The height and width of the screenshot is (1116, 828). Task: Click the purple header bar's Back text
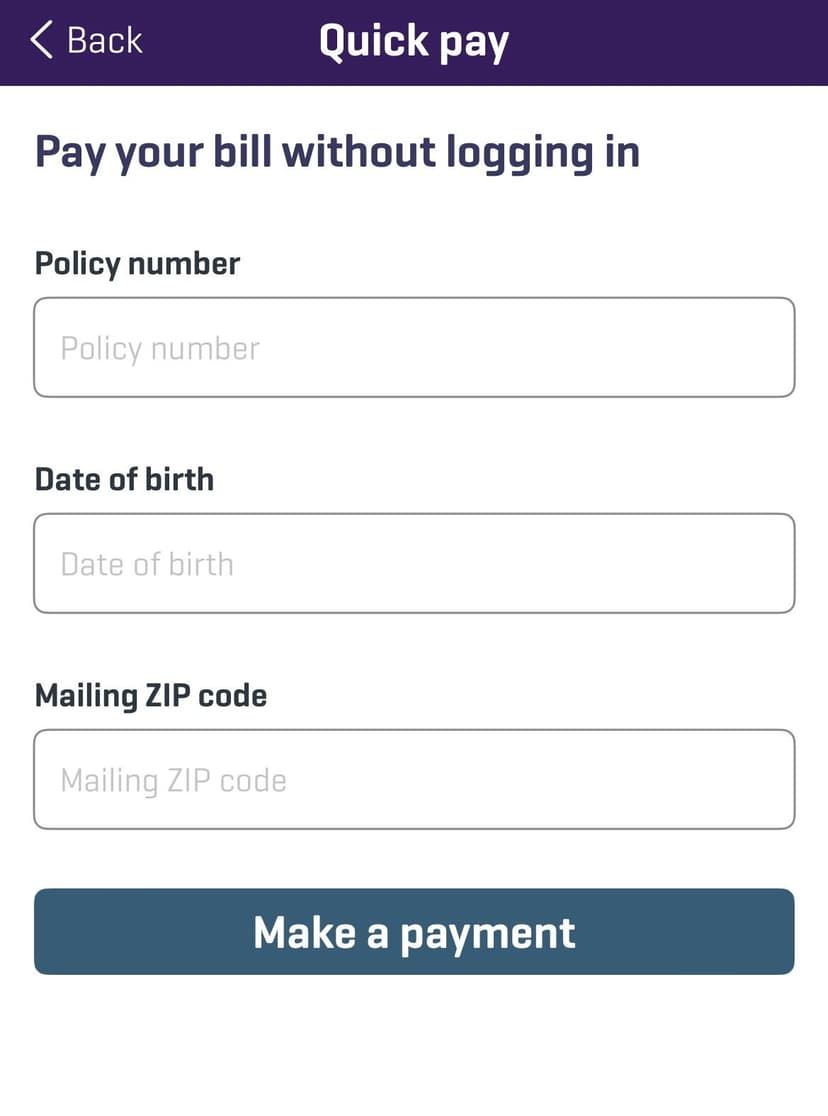pyautogui.click(x=104, y=41)
